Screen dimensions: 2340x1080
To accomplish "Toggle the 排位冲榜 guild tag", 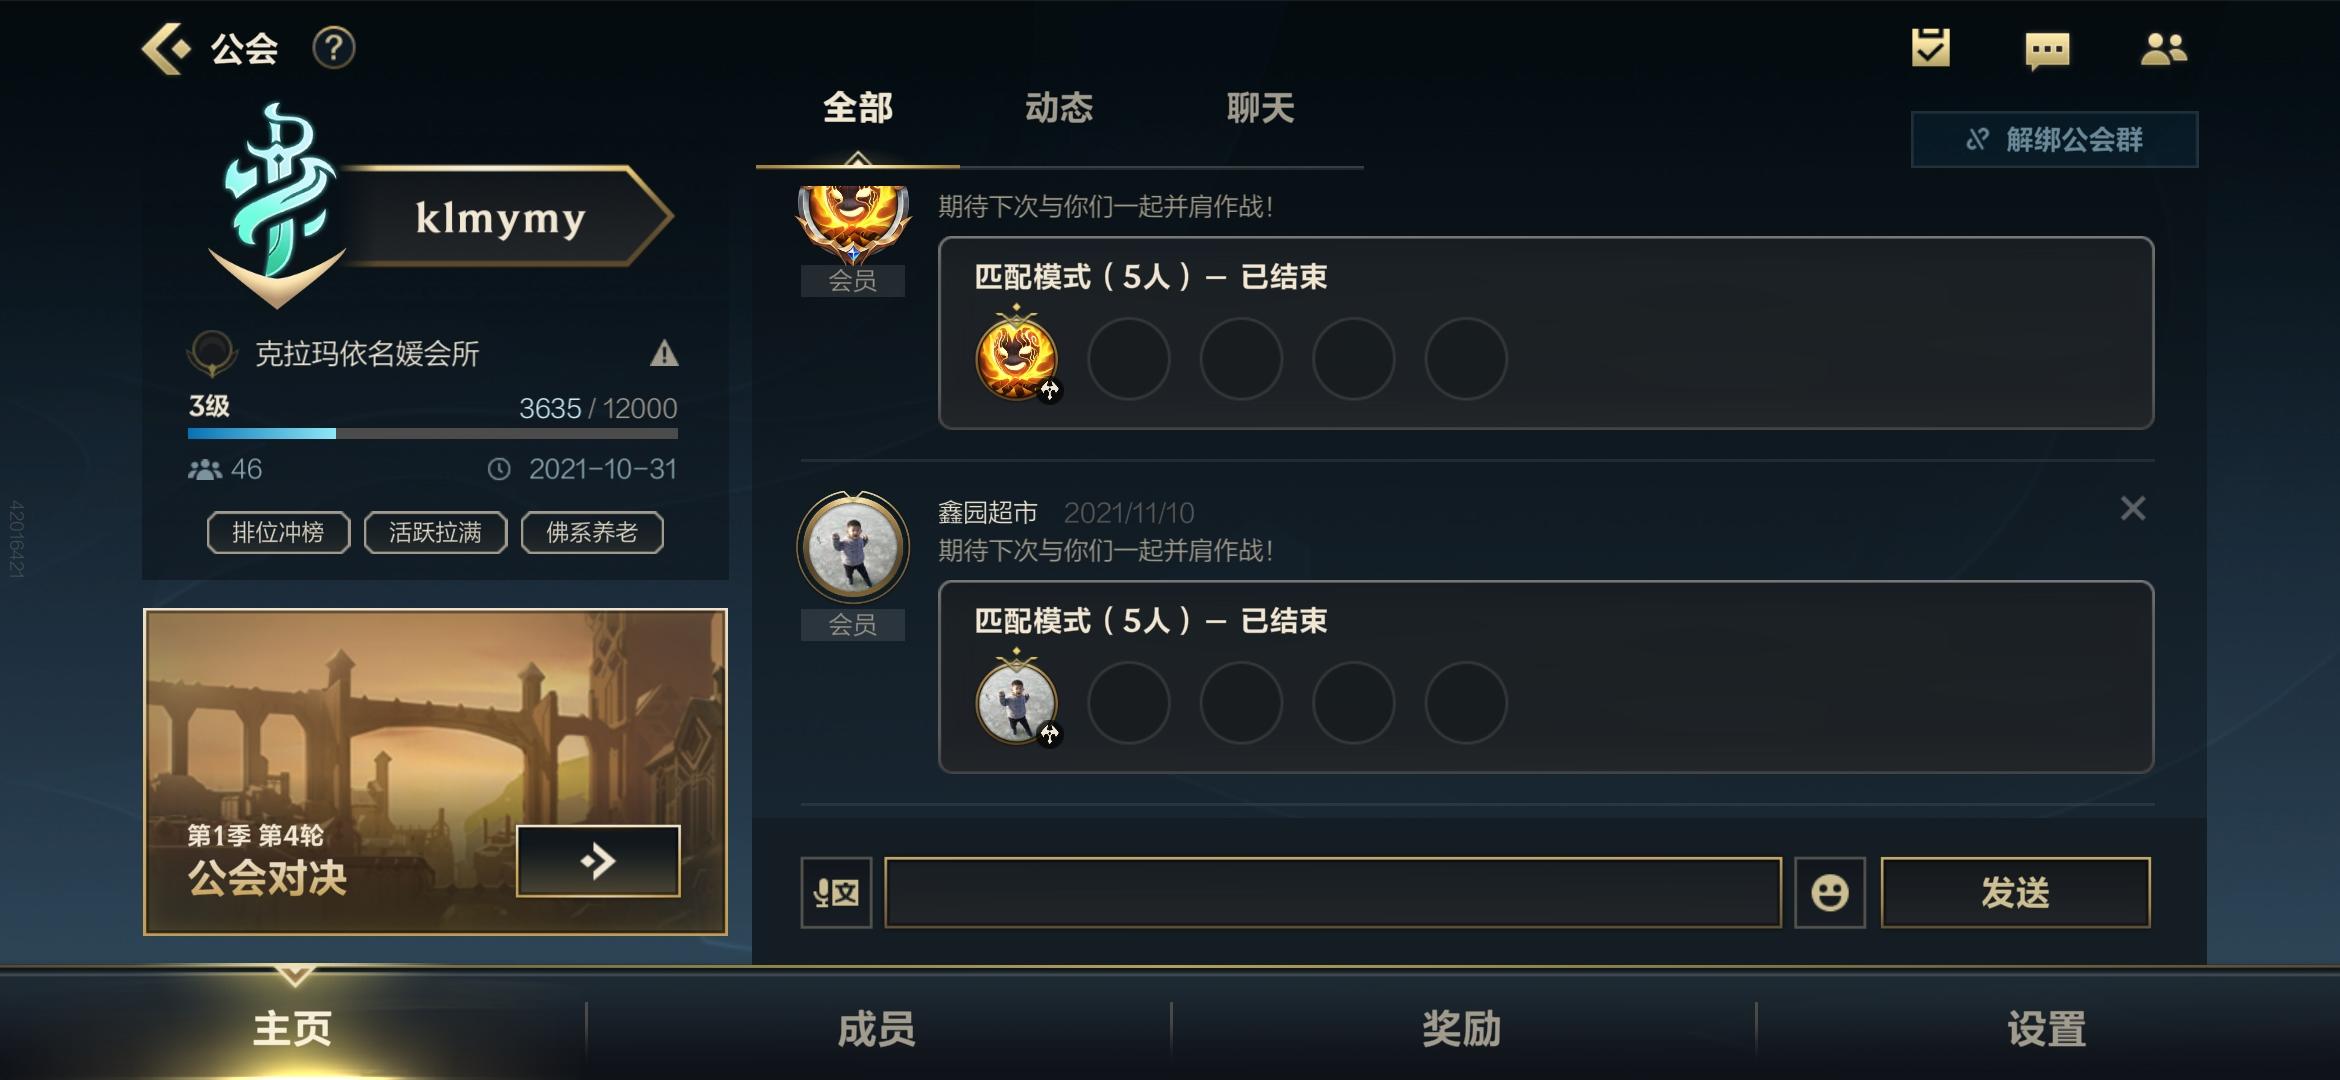I will (x=278, y=532).
